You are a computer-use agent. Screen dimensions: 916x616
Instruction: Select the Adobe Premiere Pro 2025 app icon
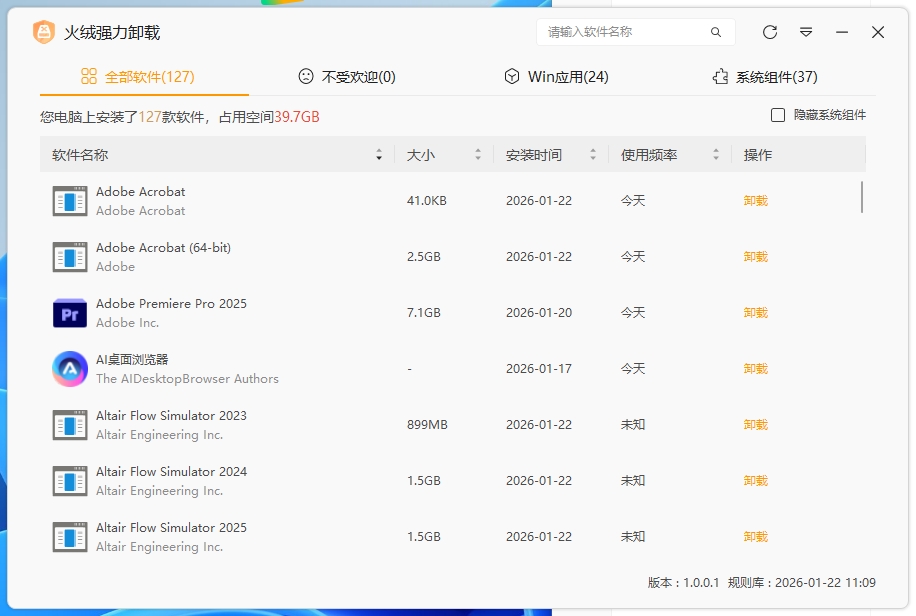click(x=69, y=312)
